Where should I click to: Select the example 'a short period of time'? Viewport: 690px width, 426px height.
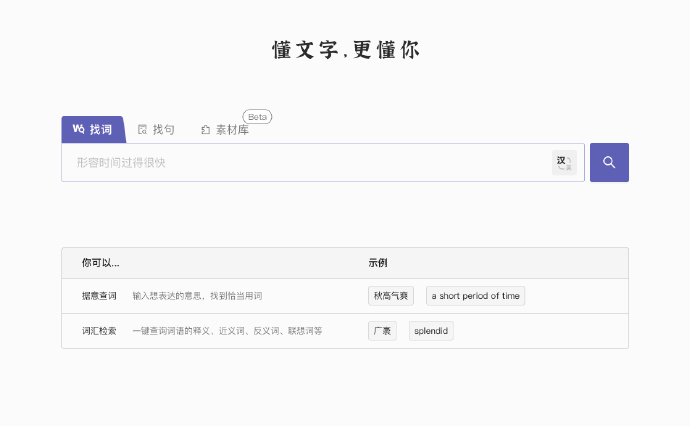click(x=475, y=296)
